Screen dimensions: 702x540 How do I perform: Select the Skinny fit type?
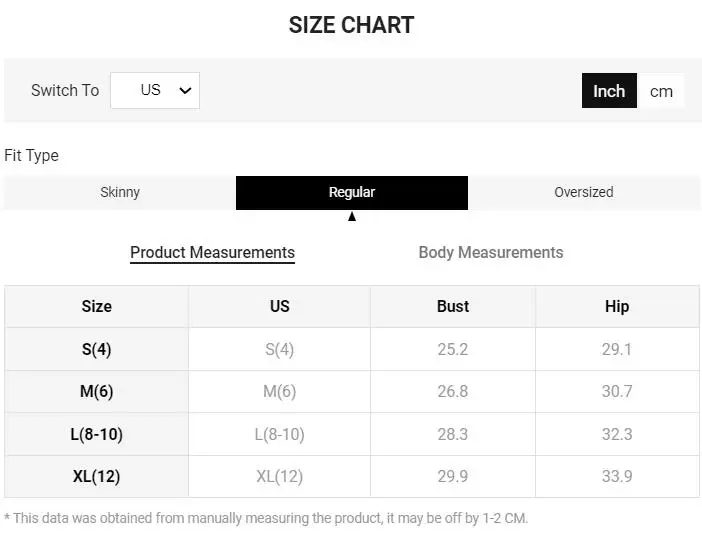[x=120, y=192]
